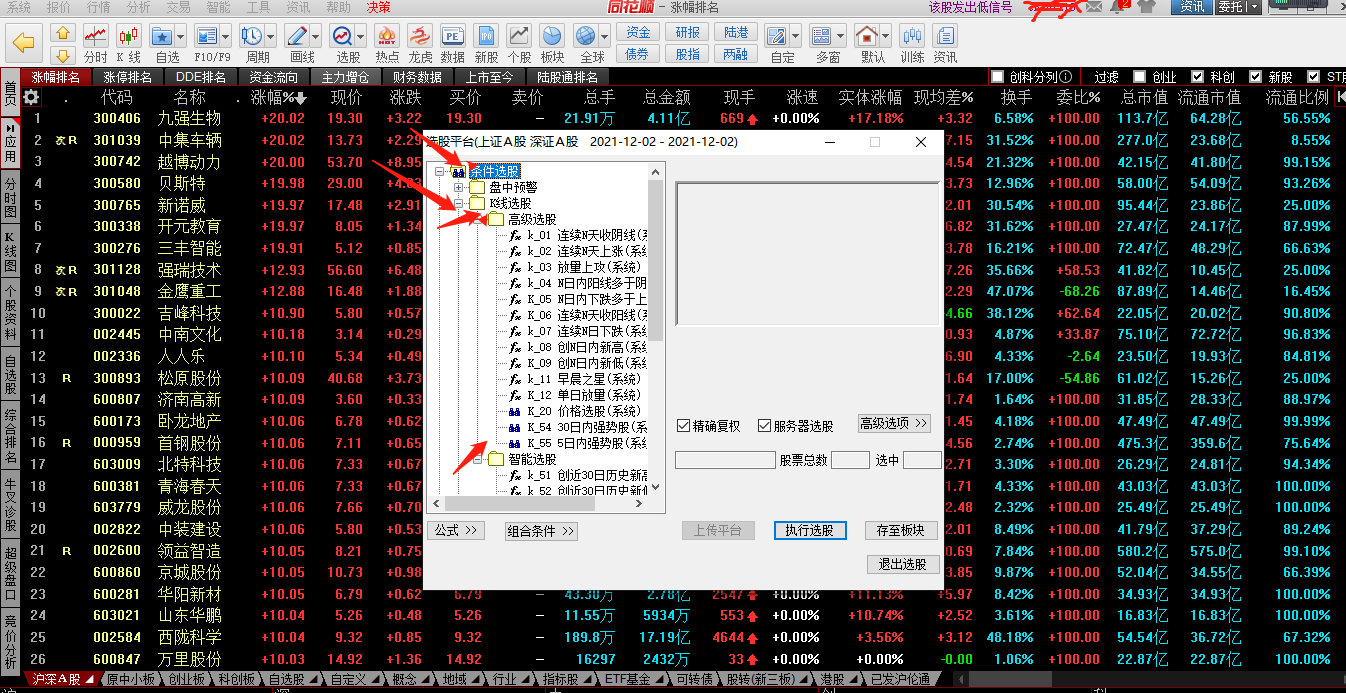Select the 创业板 bottom tab
The height and width of the screenshot is (693, 1346).
[x=186, y=679]
